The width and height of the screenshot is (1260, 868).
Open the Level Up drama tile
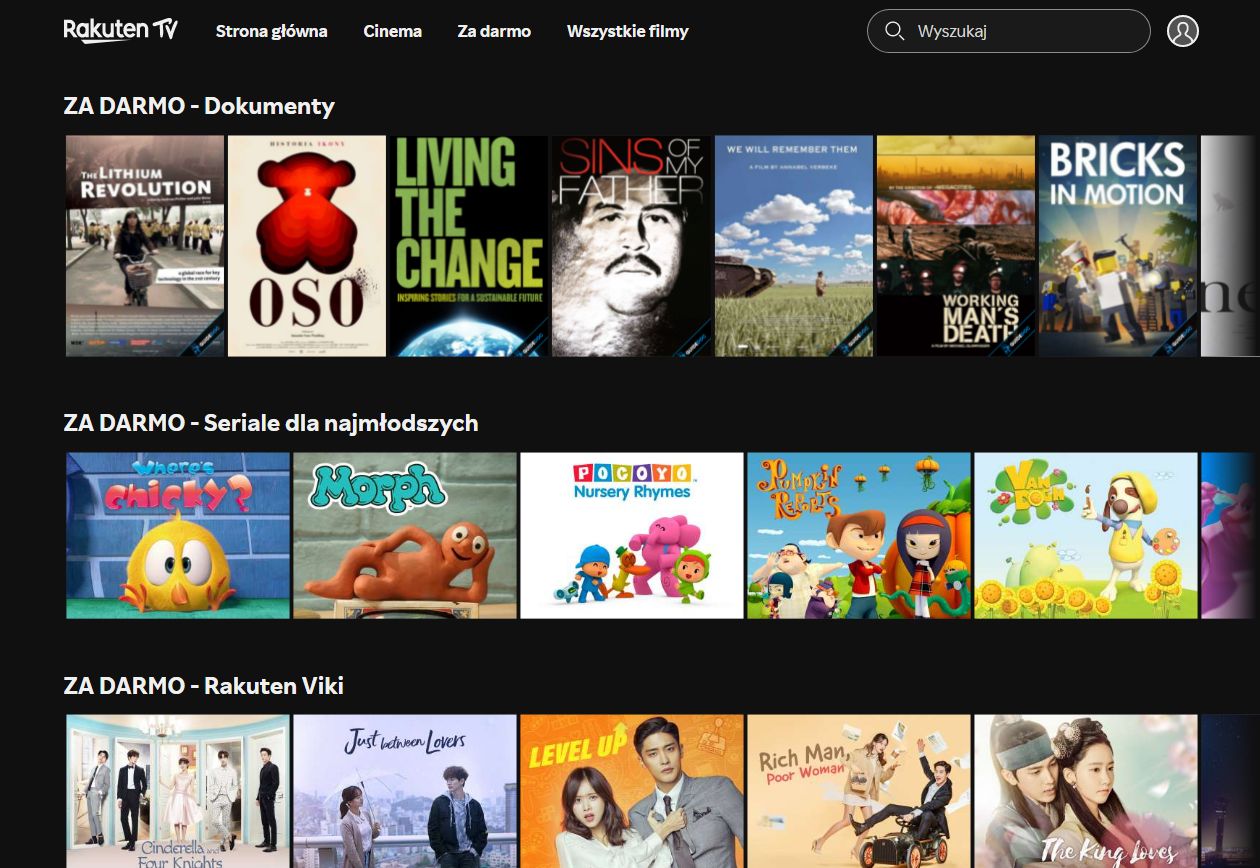pyautogui.click(x=632, y=791)
